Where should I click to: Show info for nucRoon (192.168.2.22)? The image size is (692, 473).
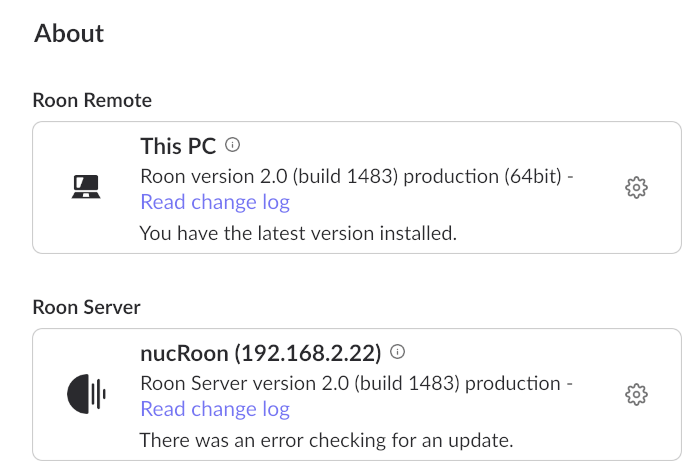[398, 352]
